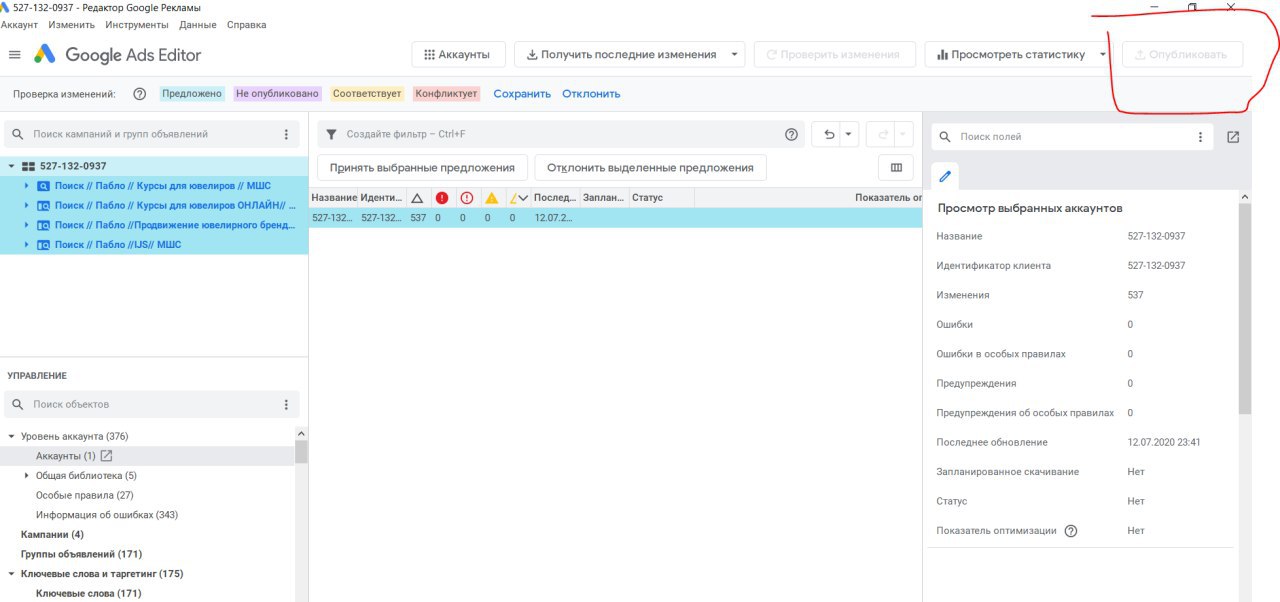Click the red error-circle column header
The image size is (1280, 602).
click(442, 198)
